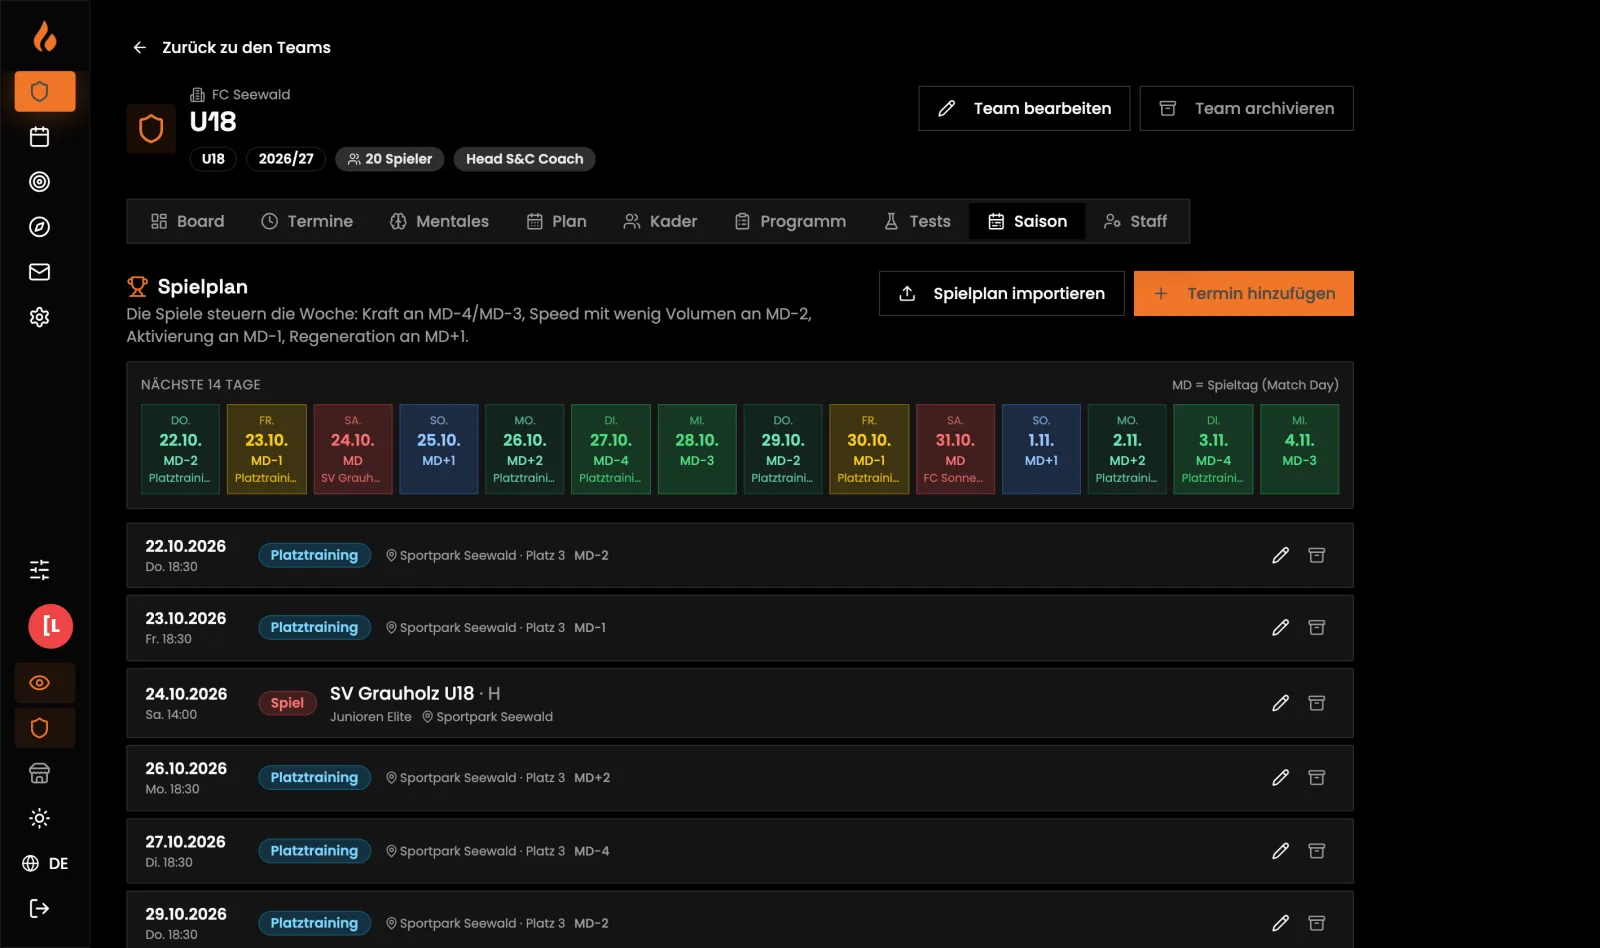1600x948 pixels.
Task: Archive the 22.10.2026 Platztraining entry
Action: [x=1317, y=555]
